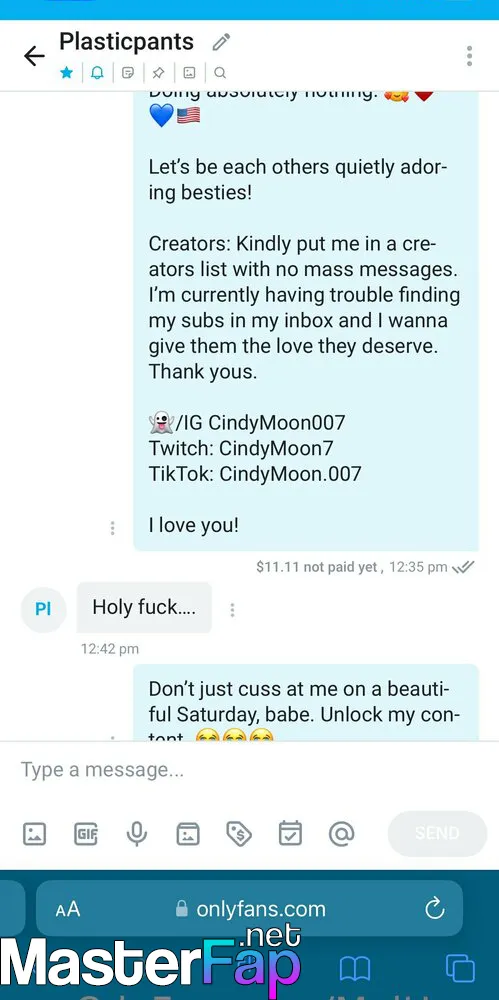Open the notes icon in the chat header
Screen dimensions: 499x1000
(128, 73)
